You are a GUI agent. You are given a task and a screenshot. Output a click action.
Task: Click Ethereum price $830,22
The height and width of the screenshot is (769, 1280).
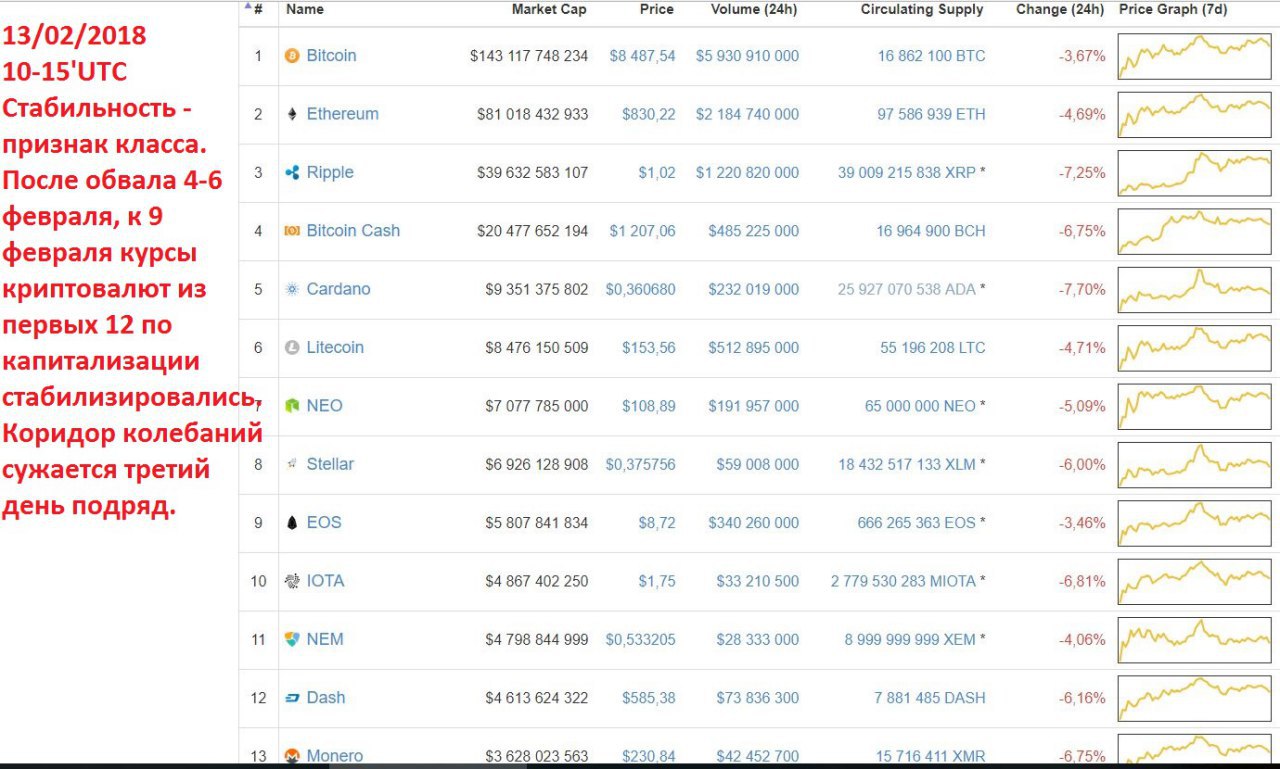click(649, 114)
